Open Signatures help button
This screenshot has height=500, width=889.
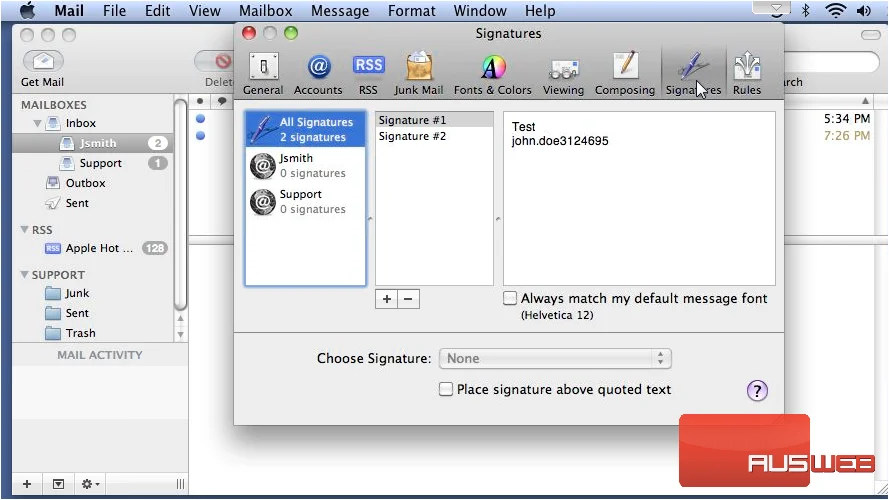coord(757,391)
